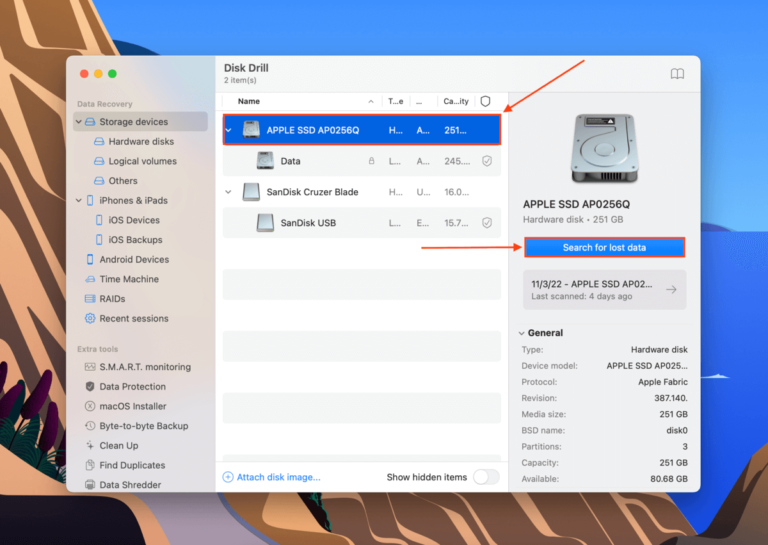Collapse the APPLE SSD AP0256Q disk row
This screenshot has height=545, width=768.
(229, 130)
